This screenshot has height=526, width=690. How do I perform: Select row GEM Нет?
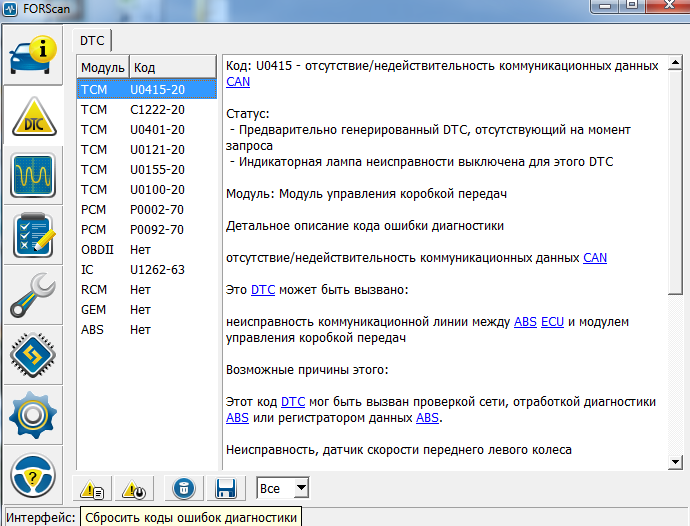coord(147,310)
